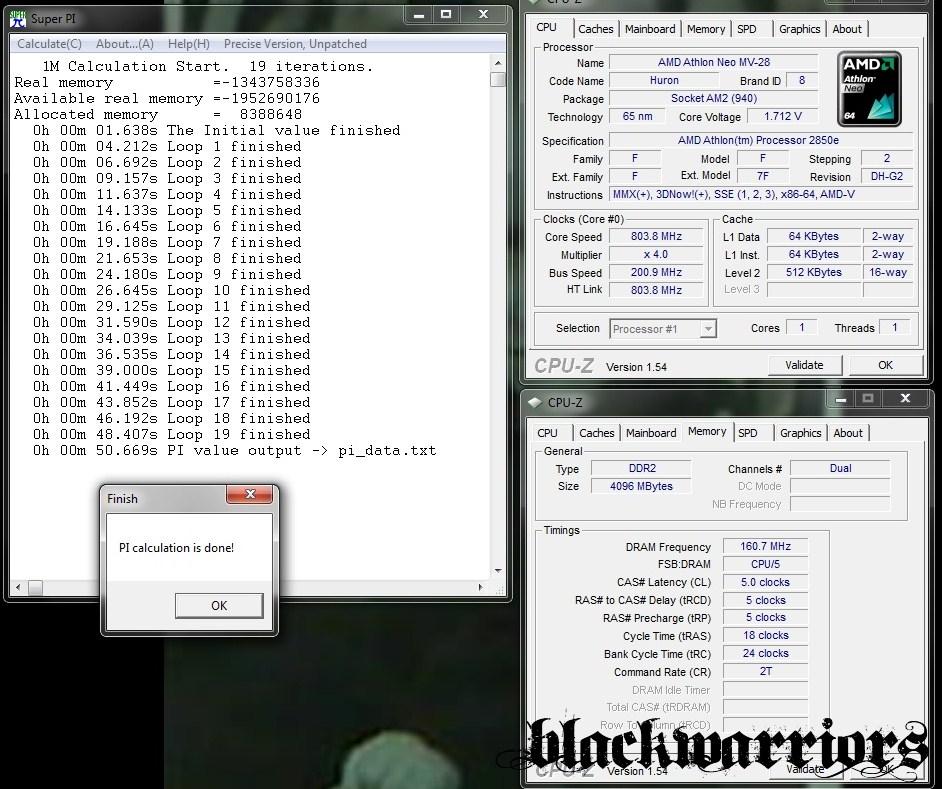Switch to Memory tab in upper CPU-Z window
This screenshot has height=789, width=942.
tap(706, 29)
